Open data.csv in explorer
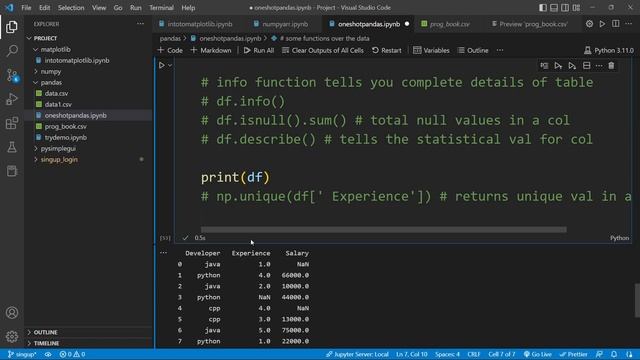 click(x=56, y=93)
